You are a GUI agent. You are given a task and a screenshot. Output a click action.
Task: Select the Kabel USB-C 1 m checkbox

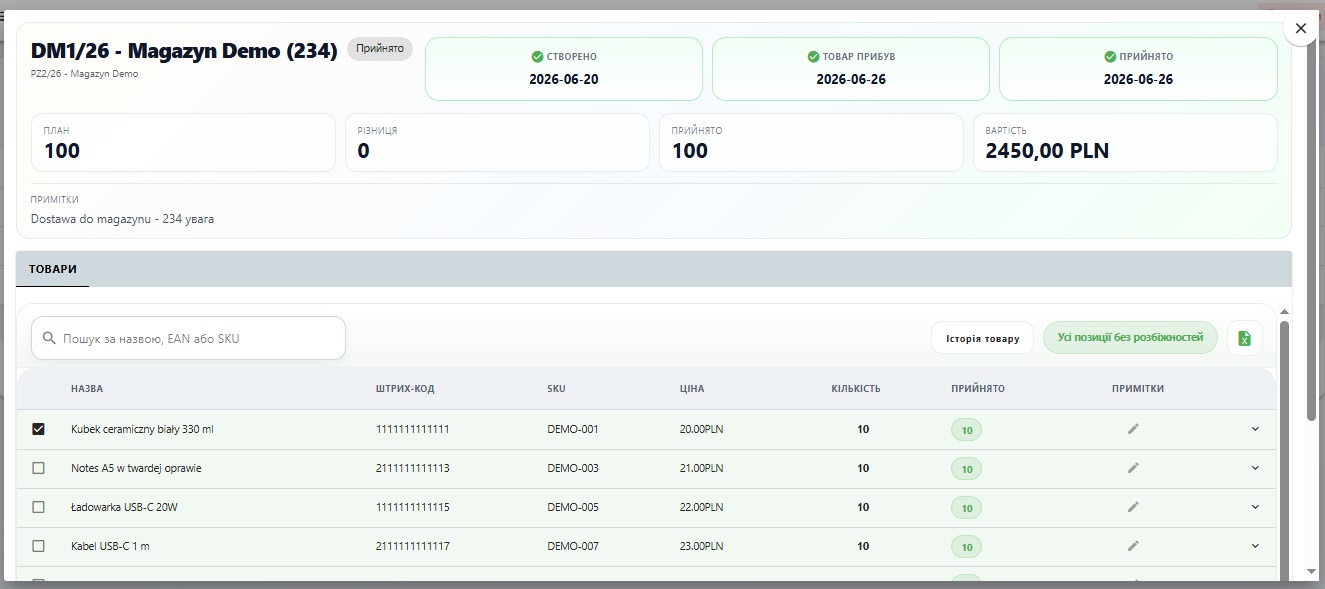pyautogui.click(x=39, y=546)
